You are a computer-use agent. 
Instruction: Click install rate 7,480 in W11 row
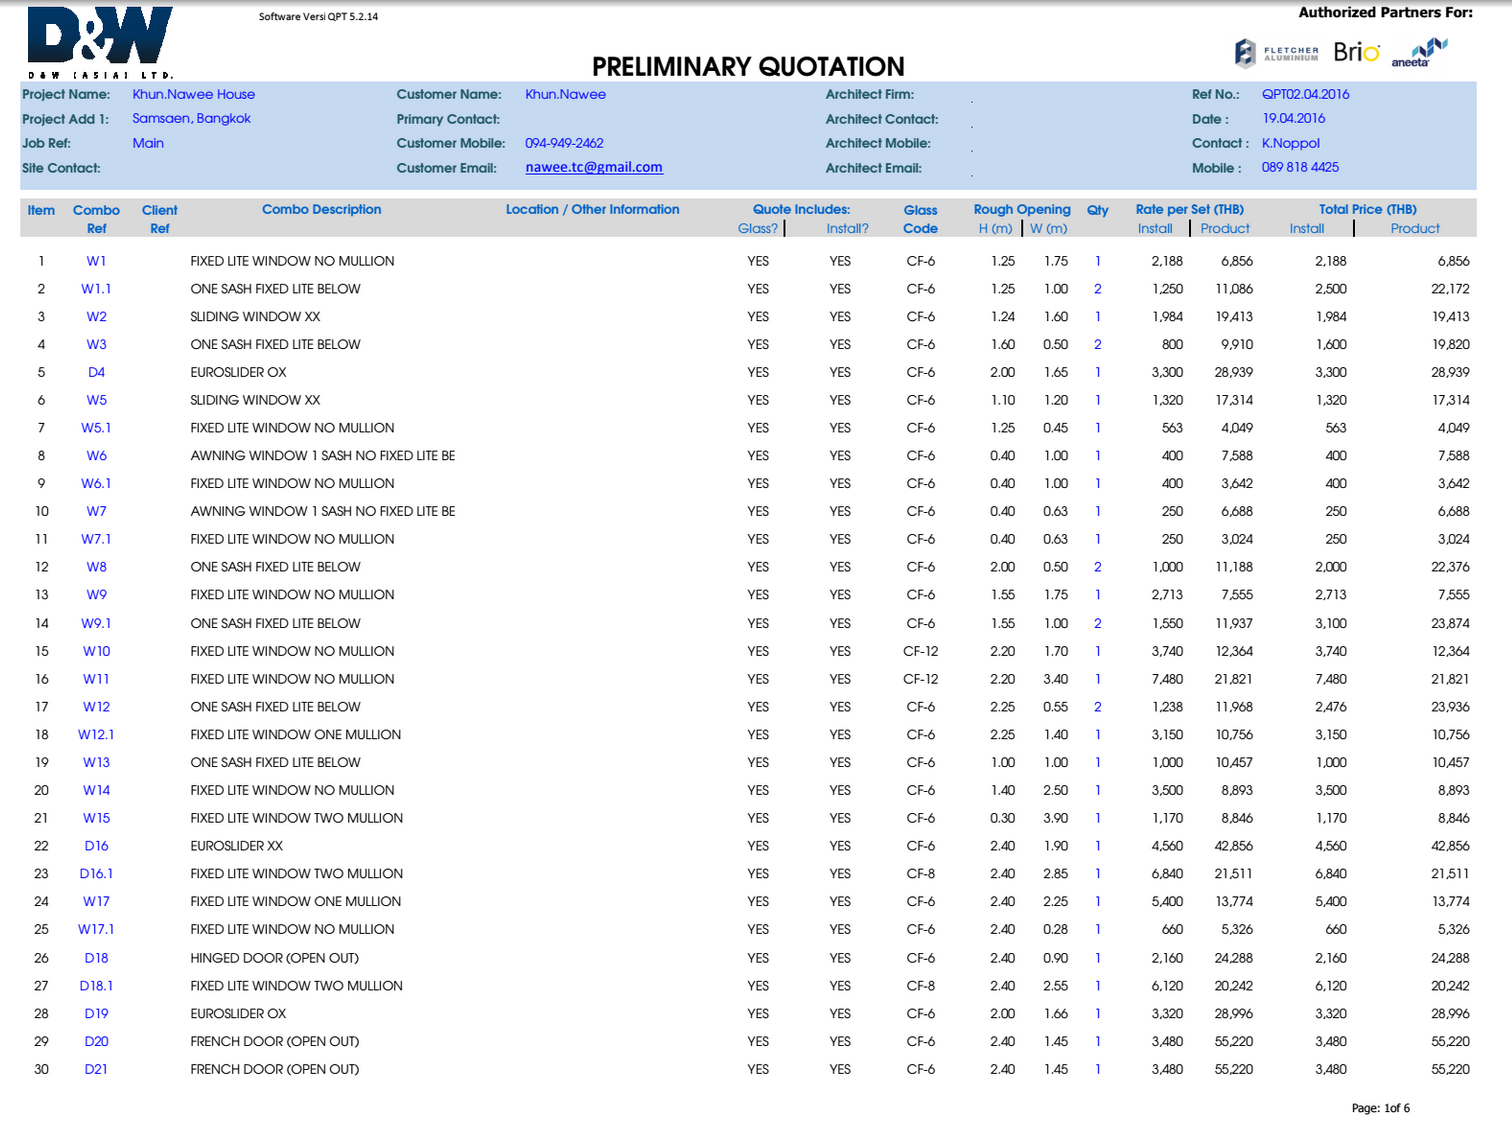(x=1167, y=679)
